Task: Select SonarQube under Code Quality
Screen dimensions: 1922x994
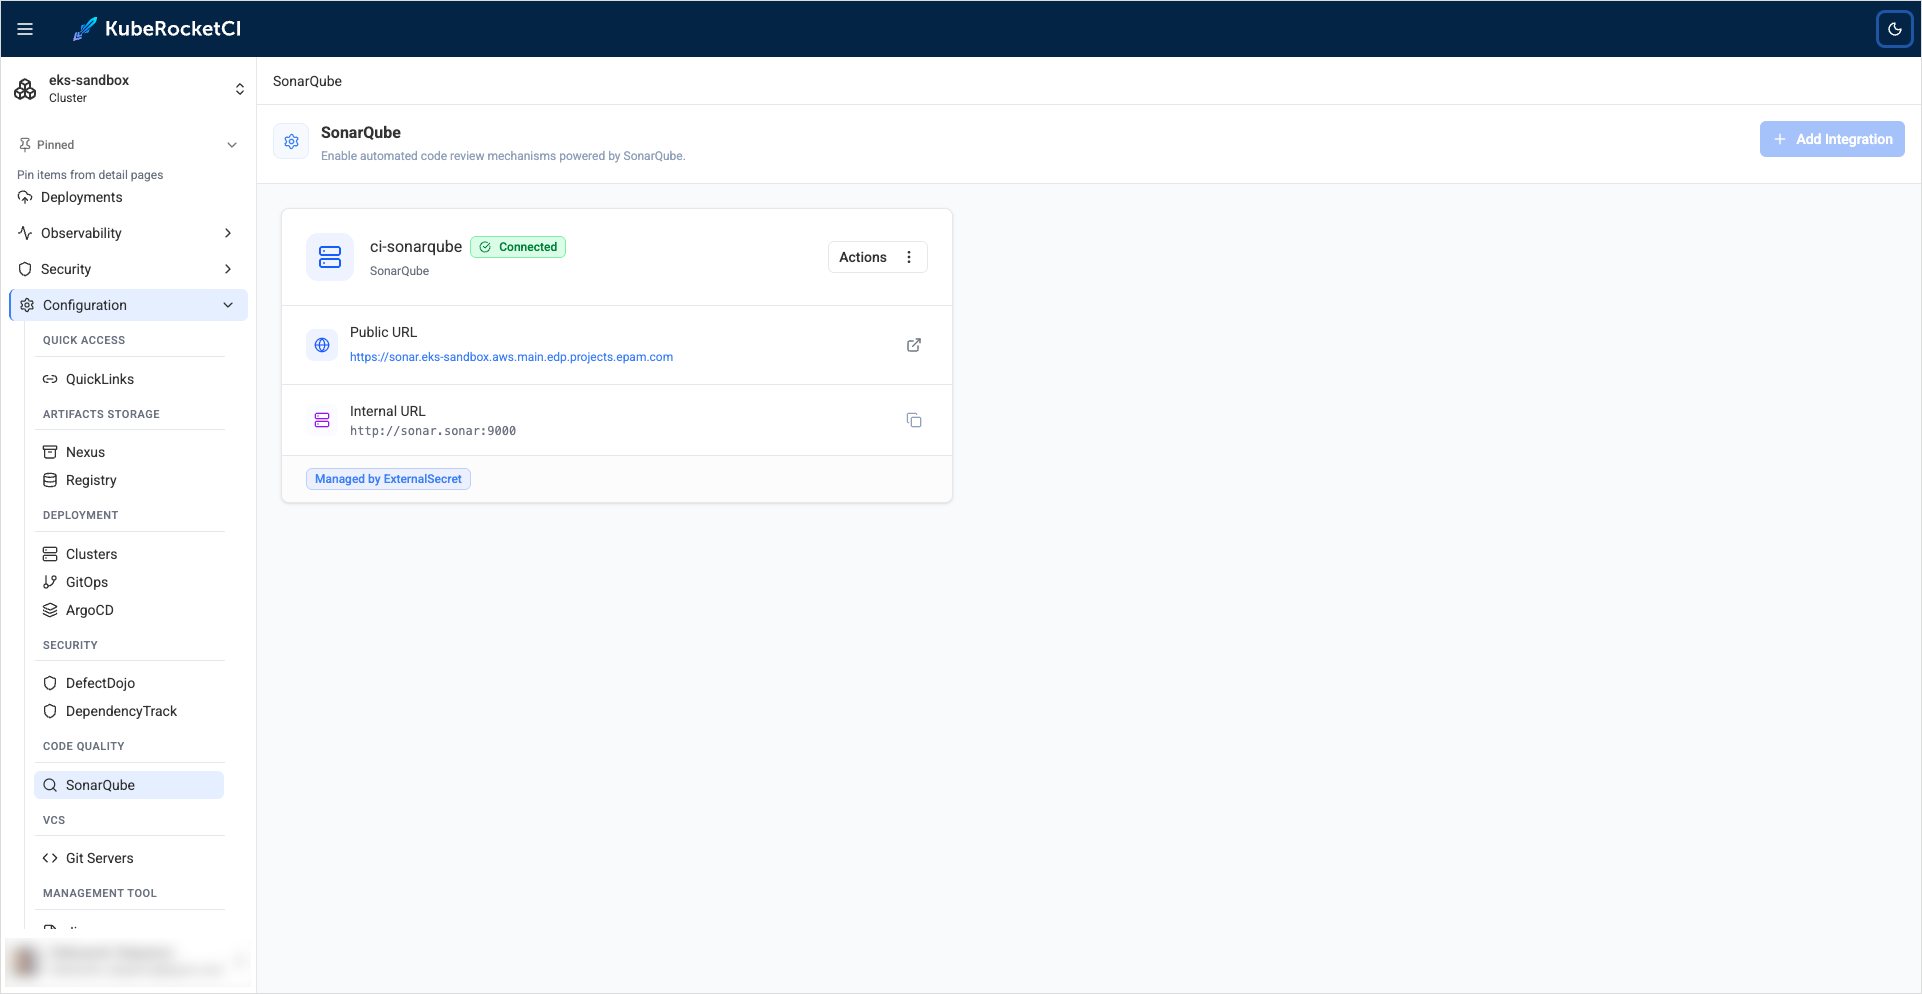Action: pyautogui.click(x=129, y=784)
